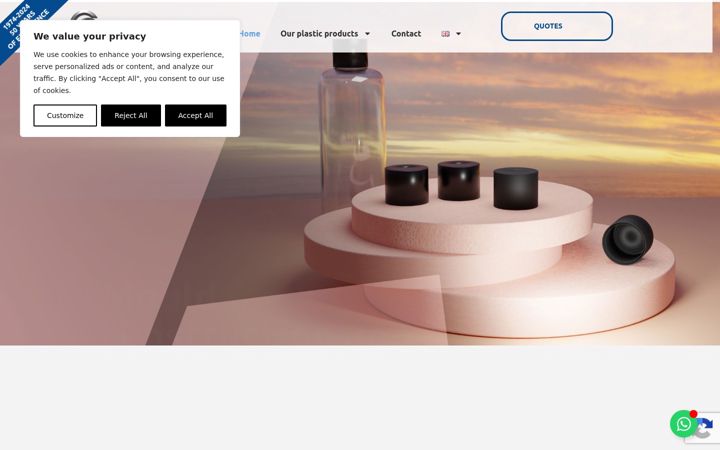Go to the Contact page

click(x=406, y=34)
